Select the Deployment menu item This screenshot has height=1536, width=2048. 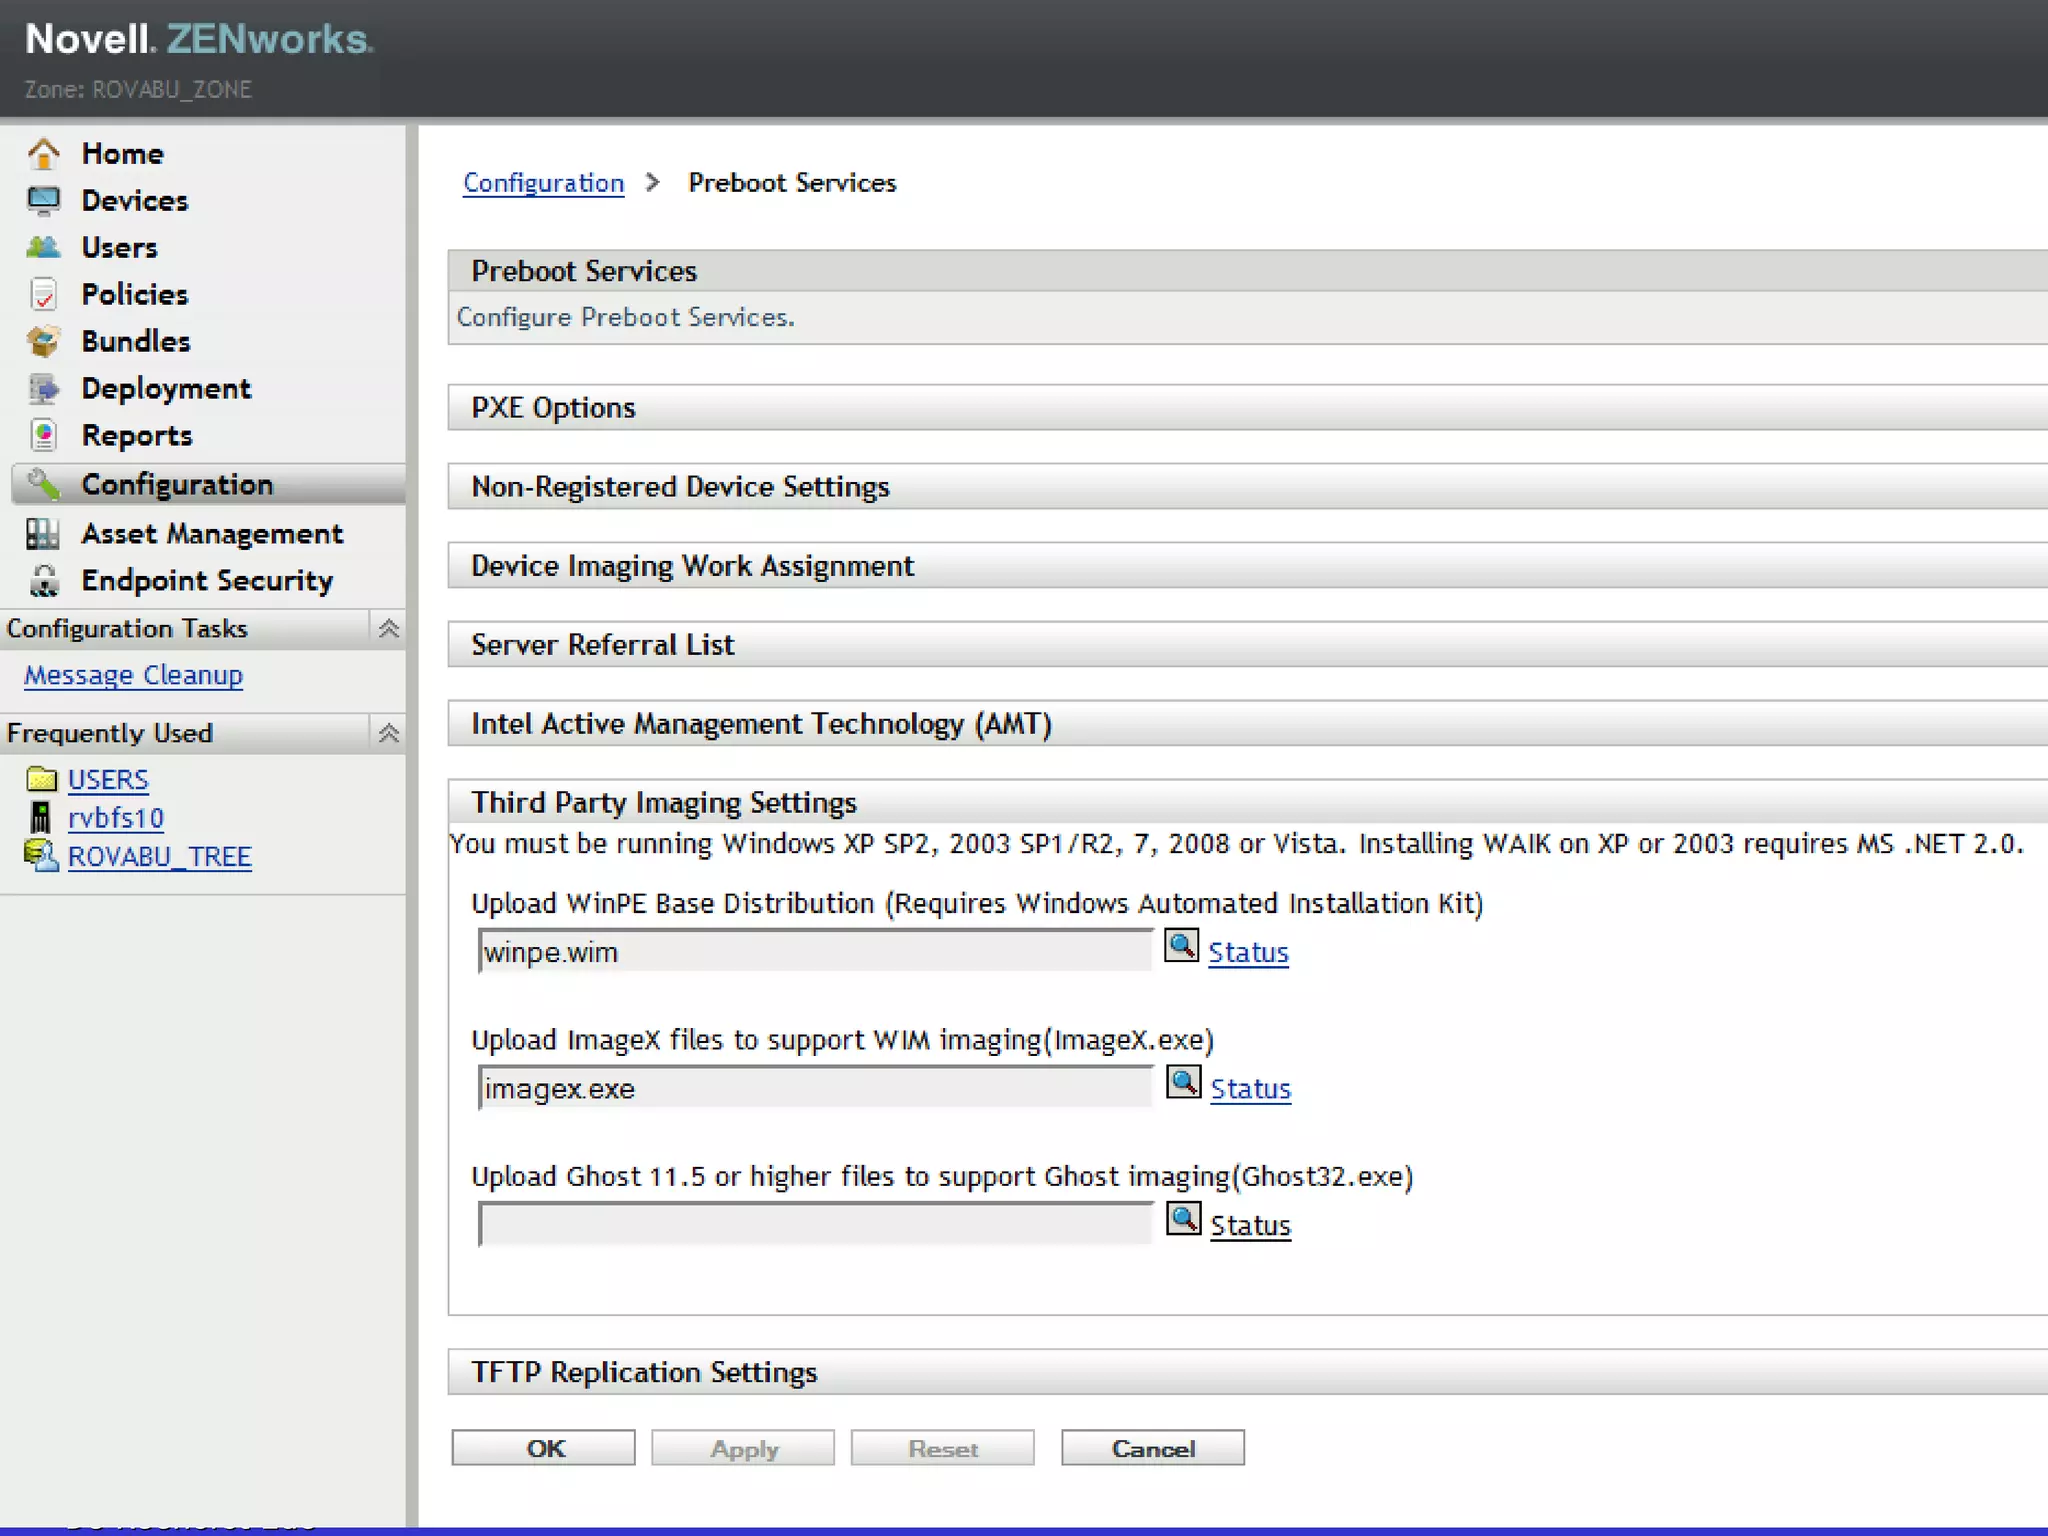(166, 388)
